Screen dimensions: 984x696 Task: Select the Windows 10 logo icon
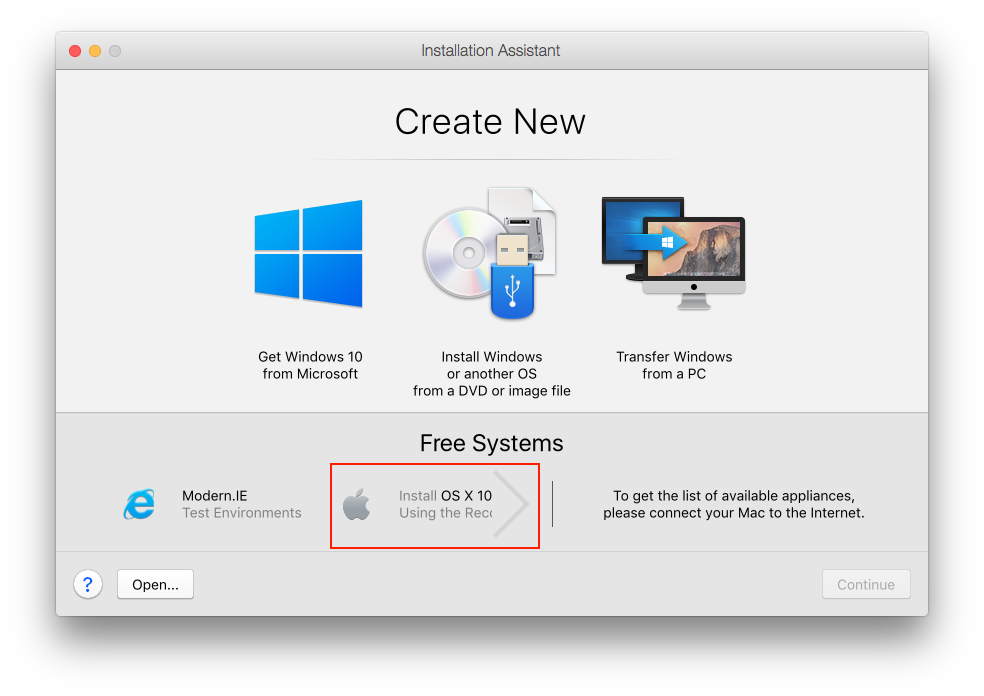(309, 254)
